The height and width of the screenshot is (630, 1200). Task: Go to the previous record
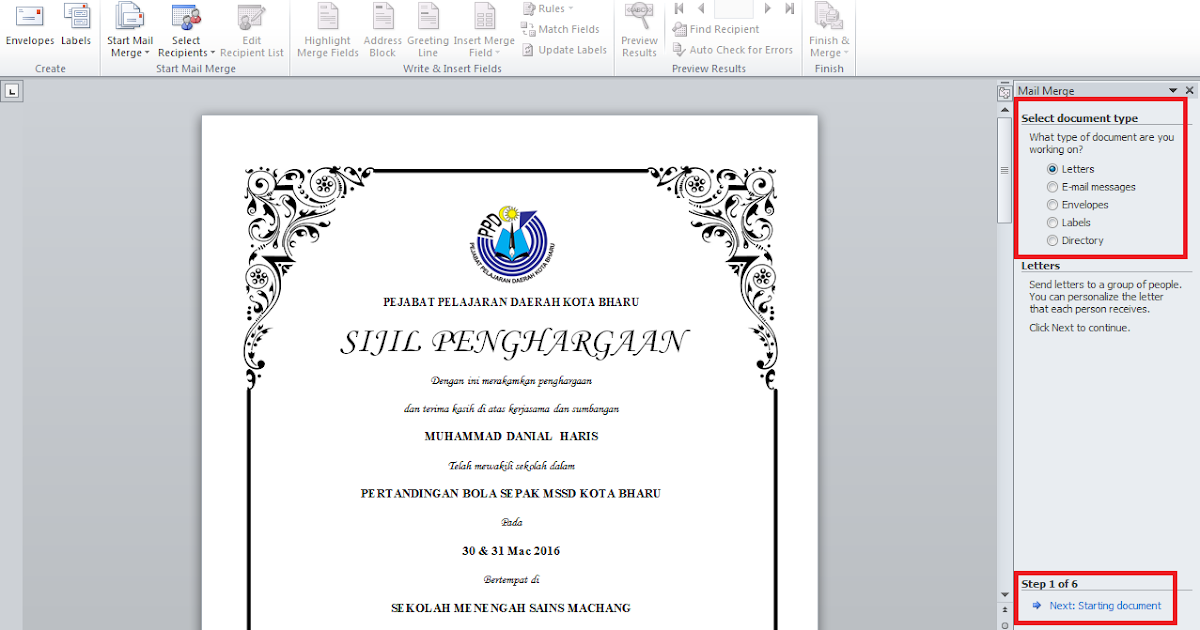(x=701, y=8)
